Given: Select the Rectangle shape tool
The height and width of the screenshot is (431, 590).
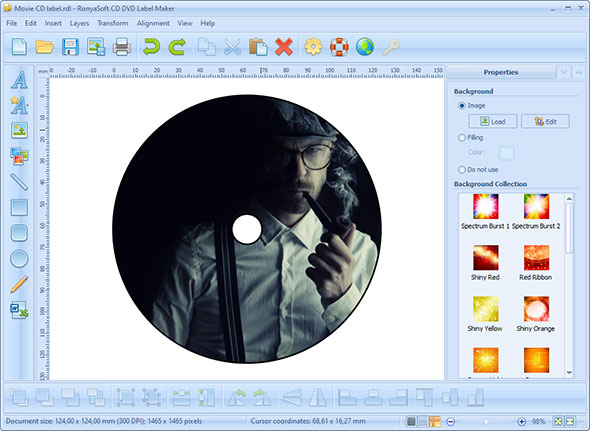Looking at the screenshot, I should (19, 207).
